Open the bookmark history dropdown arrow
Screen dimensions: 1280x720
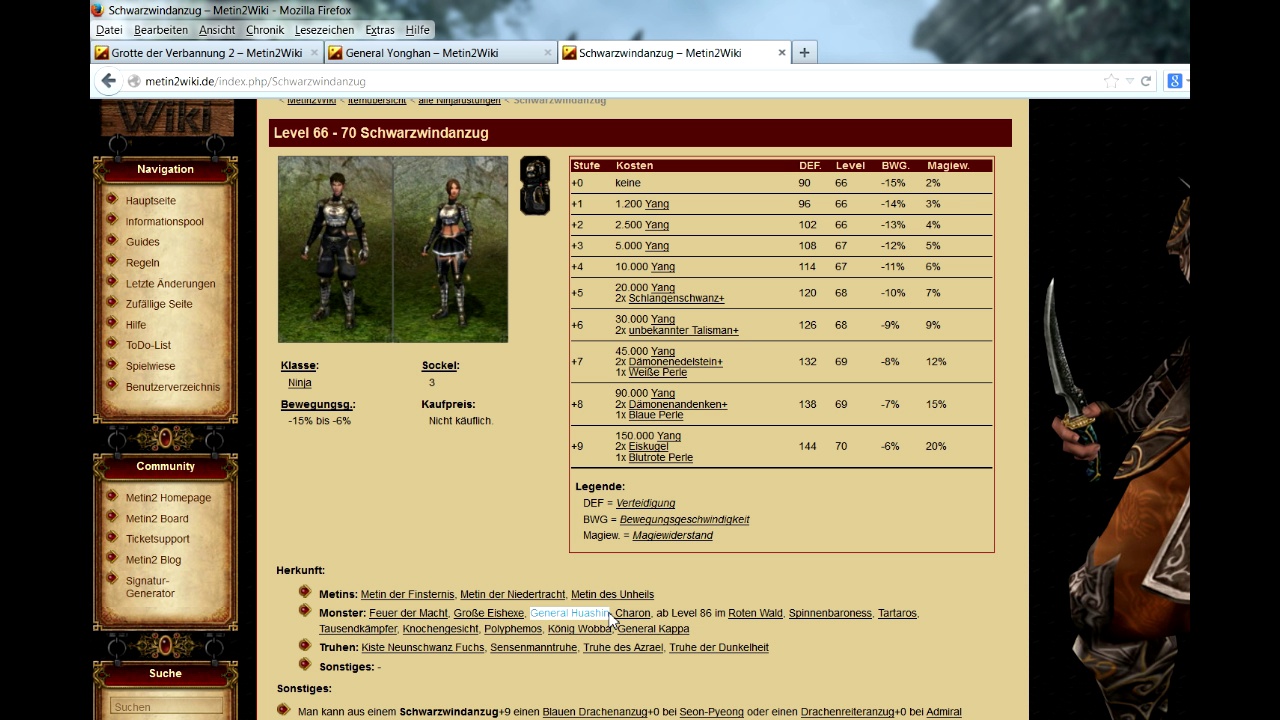point(1129,81)
